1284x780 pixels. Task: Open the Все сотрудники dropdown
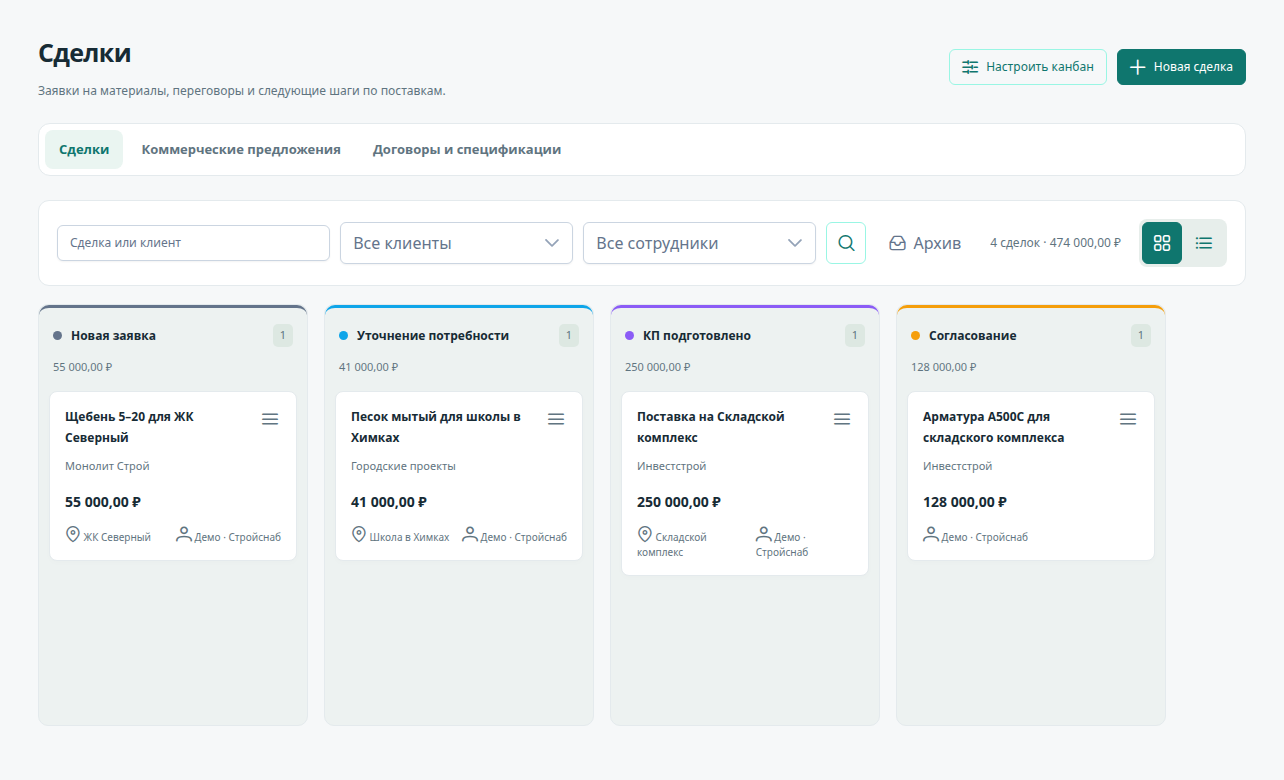[699, 243]
